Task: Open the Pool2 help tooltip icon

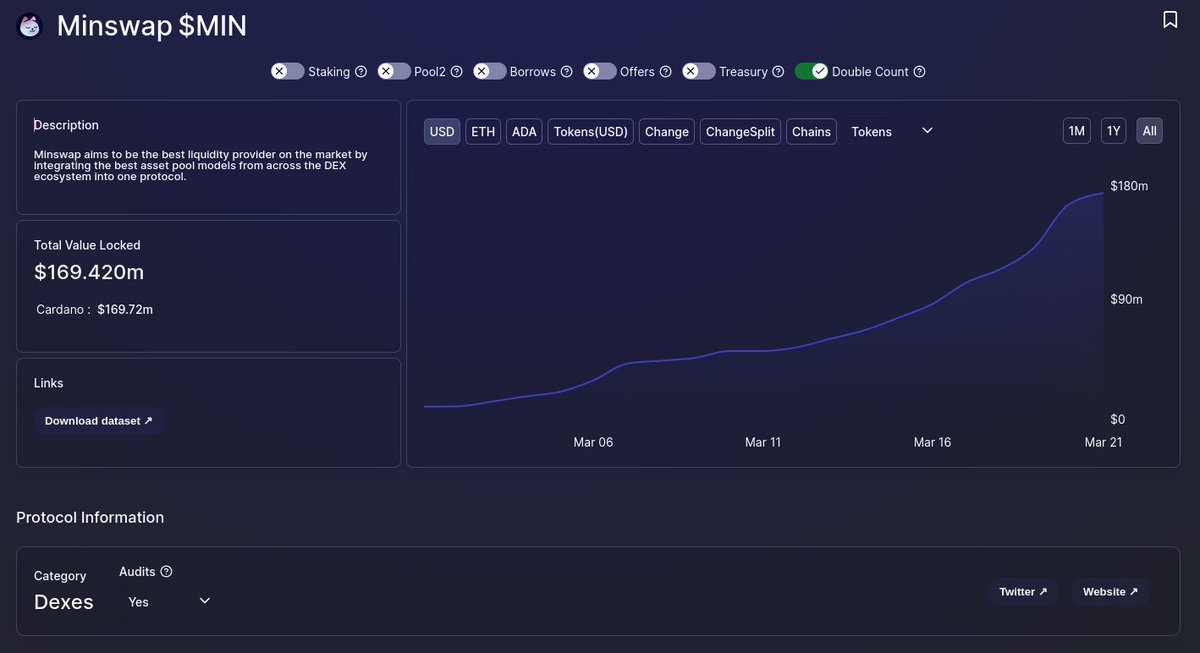Action: 458,71
